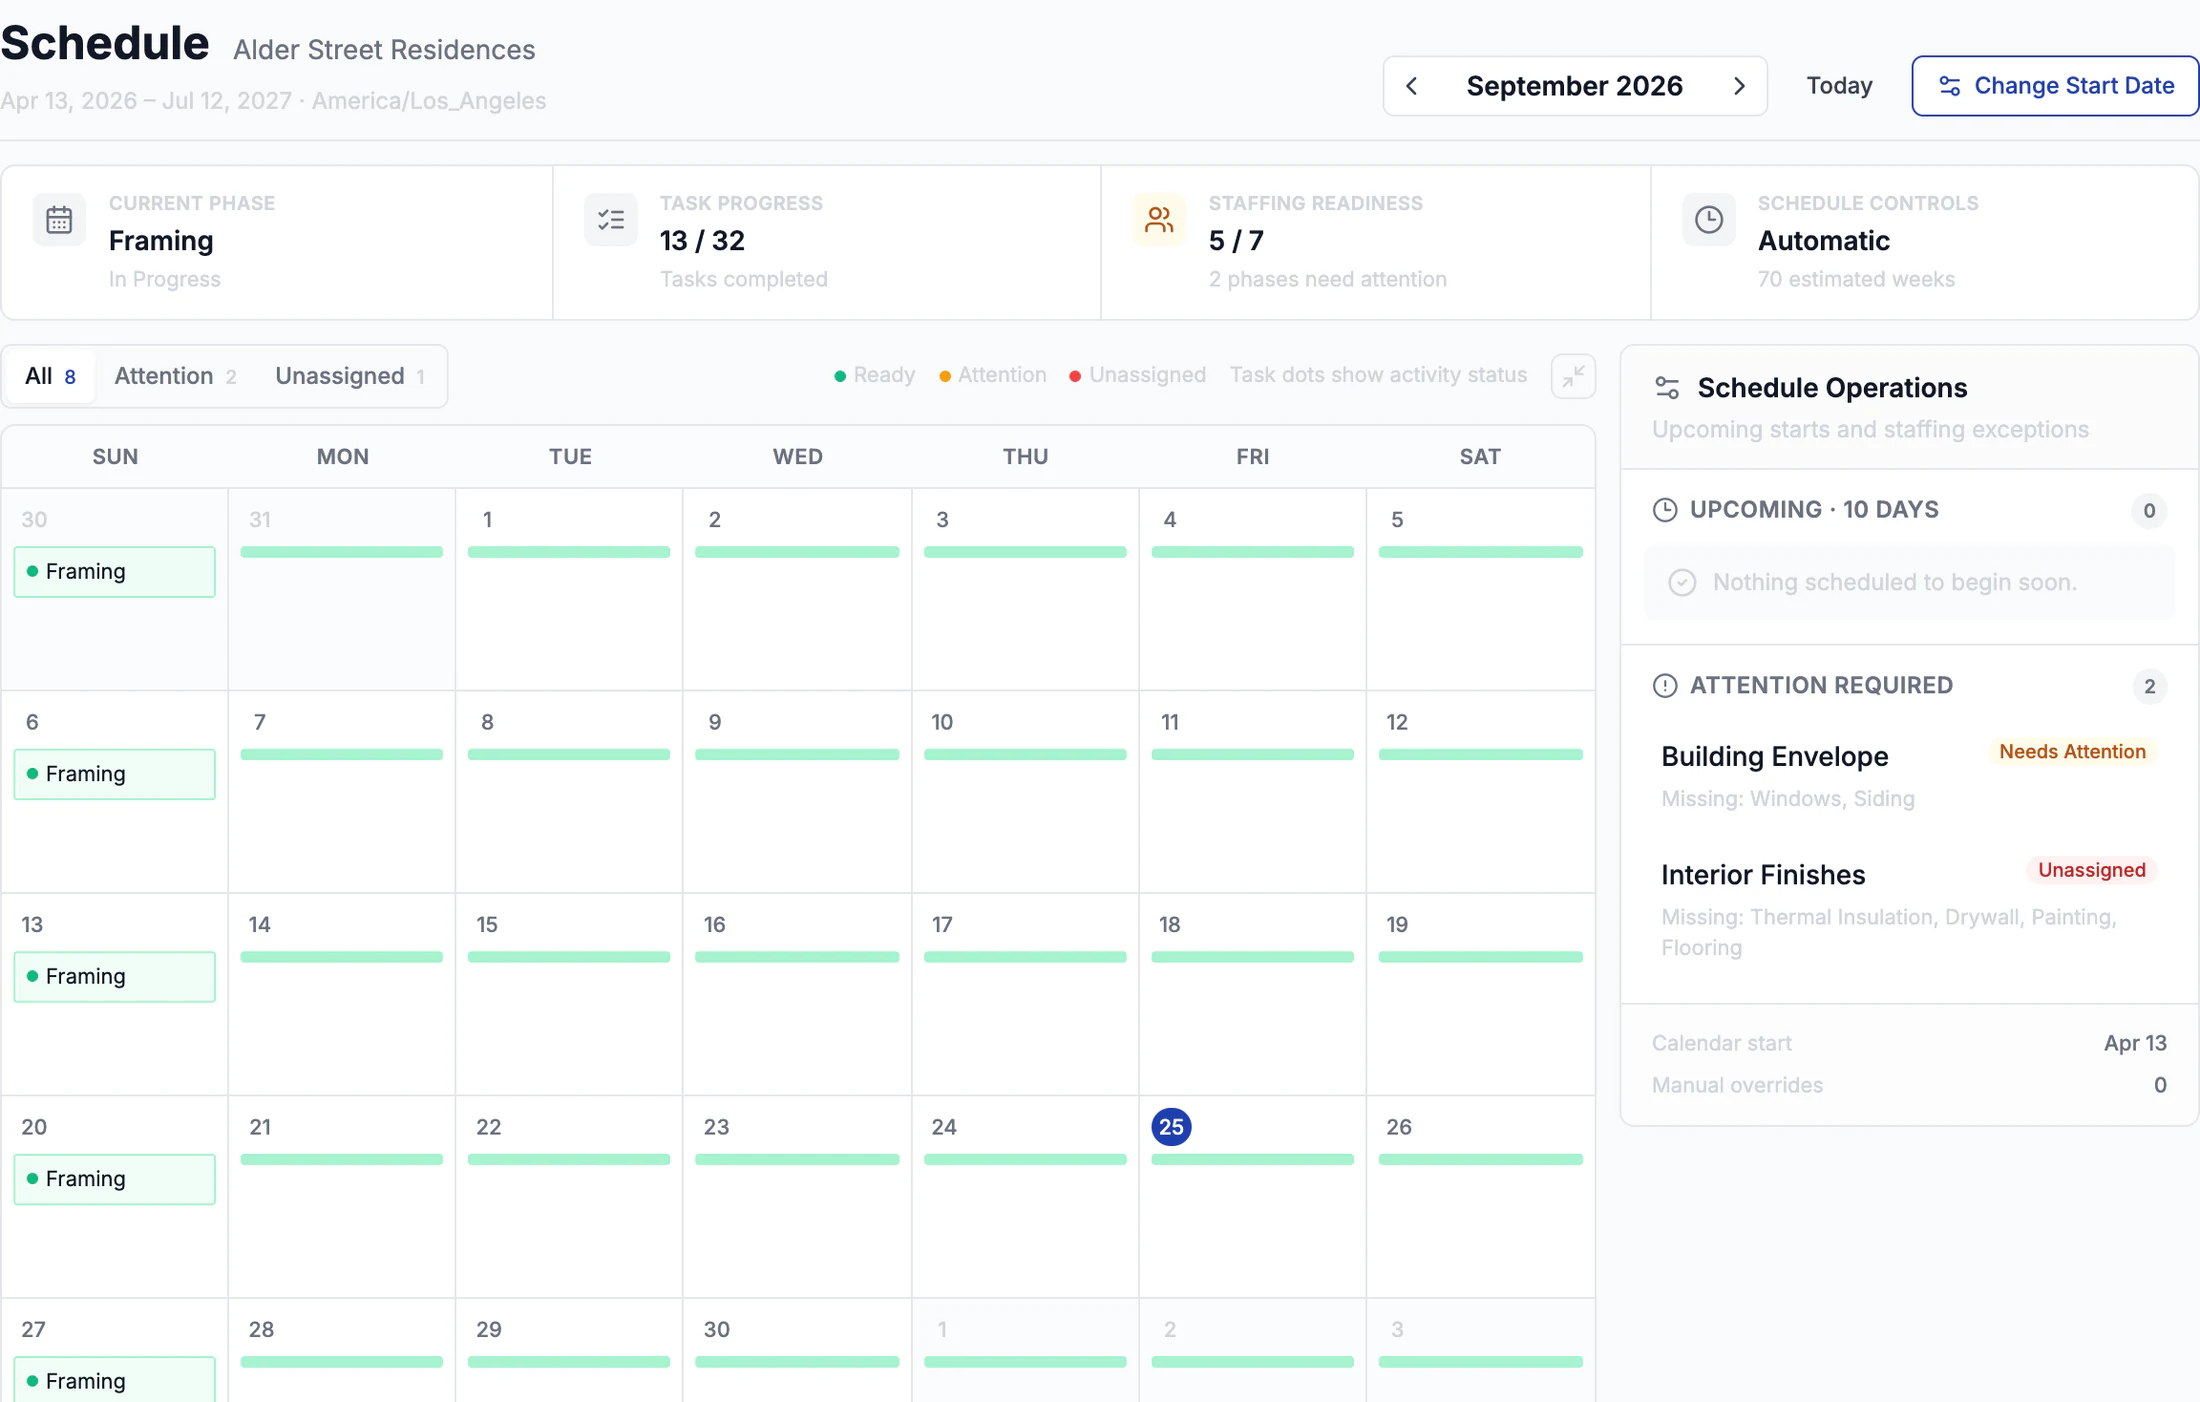2200x1402 pixels.
Task: Click the green Ready legend dot
Action: 840,376
